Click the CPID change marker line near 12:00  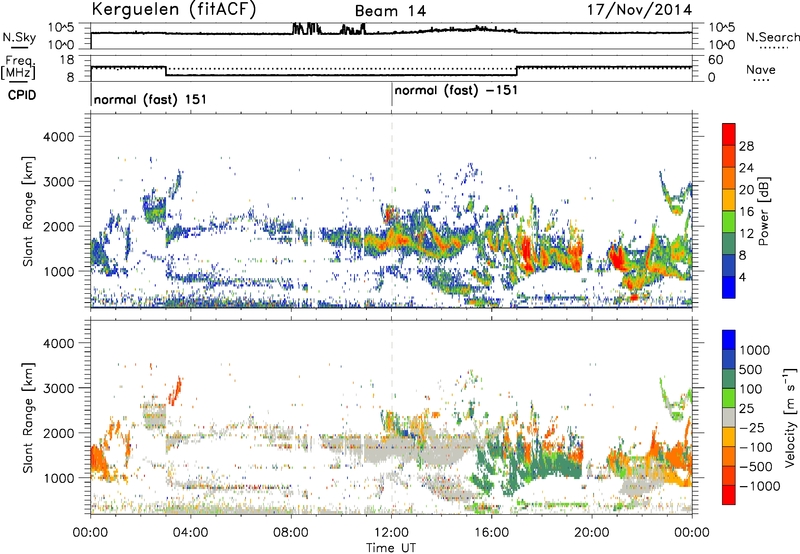[392, 95]
